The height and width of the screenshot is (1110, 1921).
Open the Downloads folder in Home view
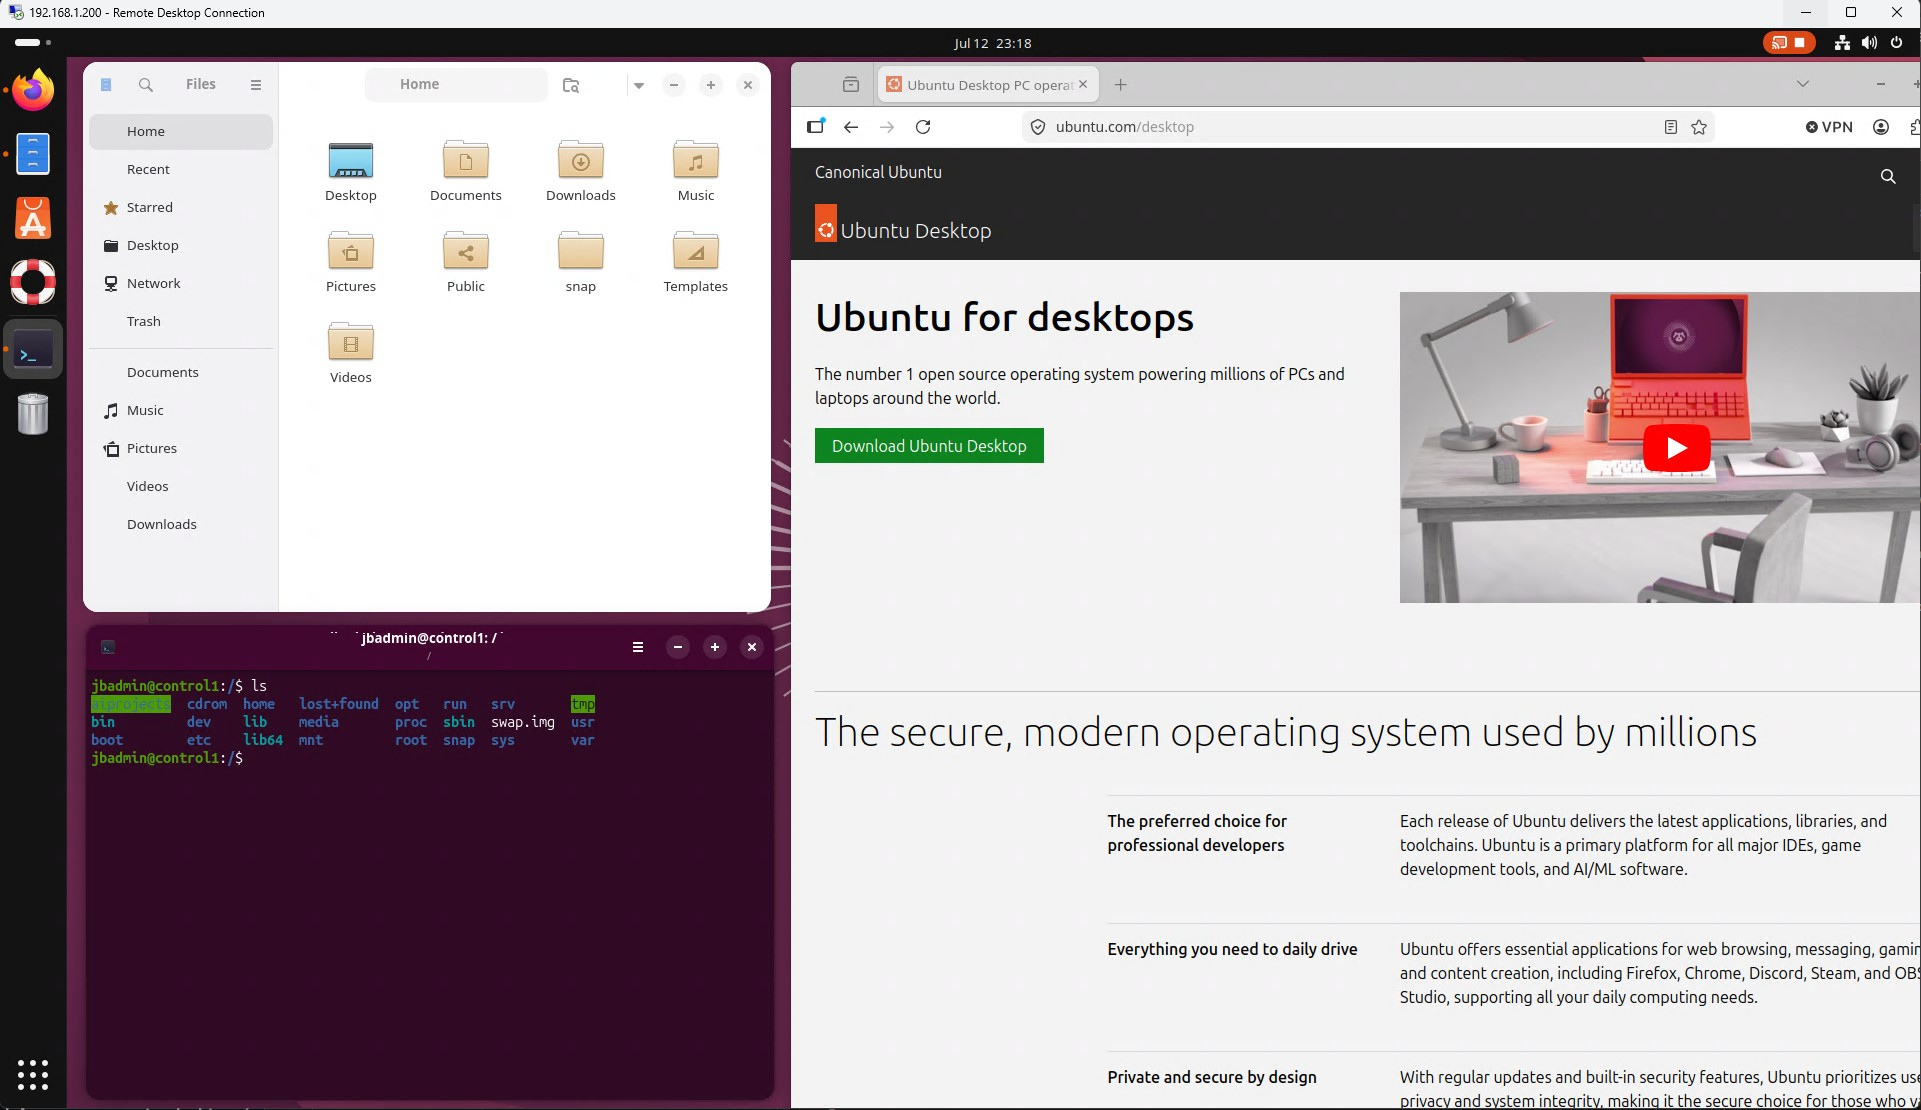(x=581, y=172)
